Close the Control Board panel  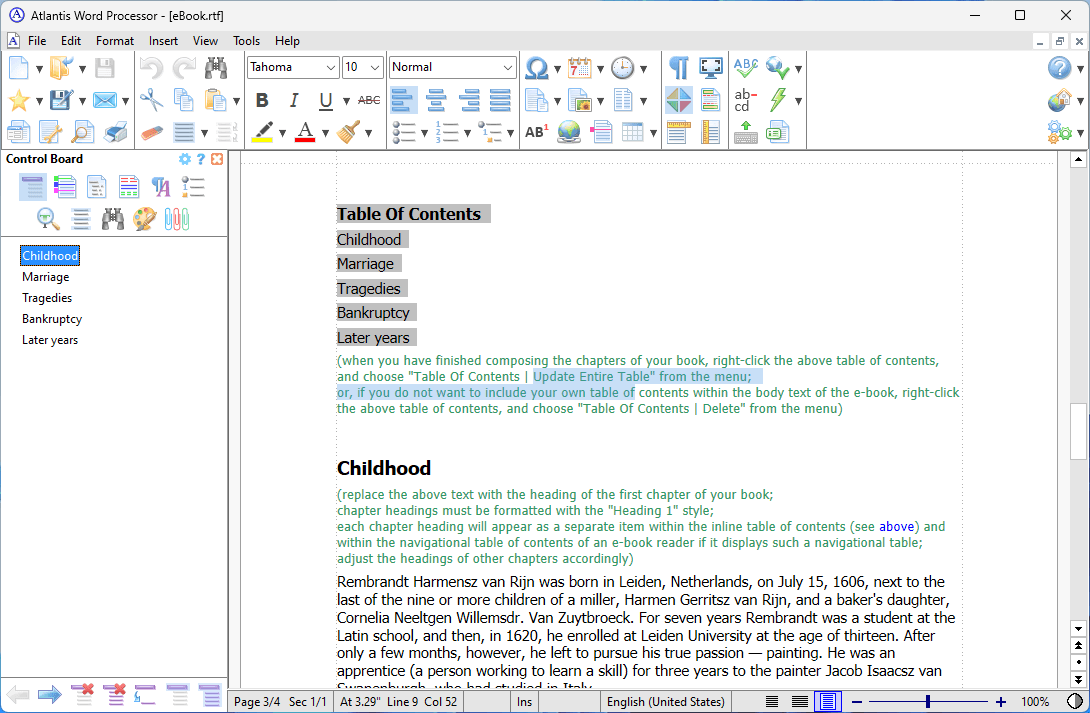coord(217,159)
